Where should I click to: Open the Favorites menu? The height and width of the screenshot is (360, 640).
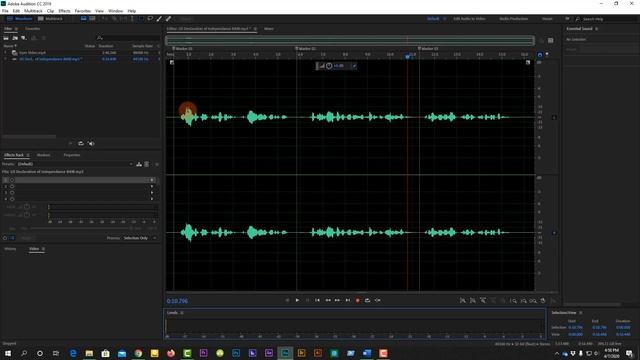[83, 11]
